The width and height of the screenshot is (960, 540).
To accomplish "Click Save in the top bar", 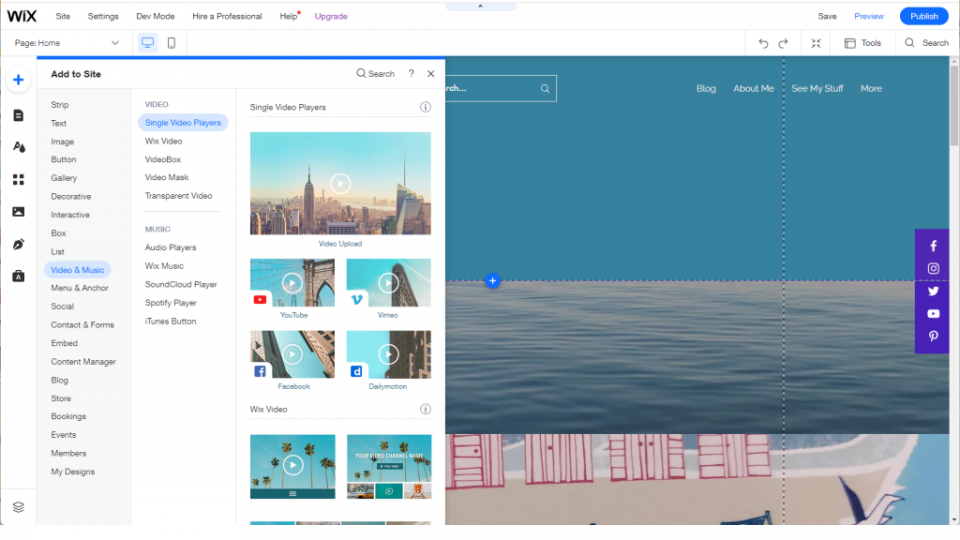I will (x=827, y=17).
